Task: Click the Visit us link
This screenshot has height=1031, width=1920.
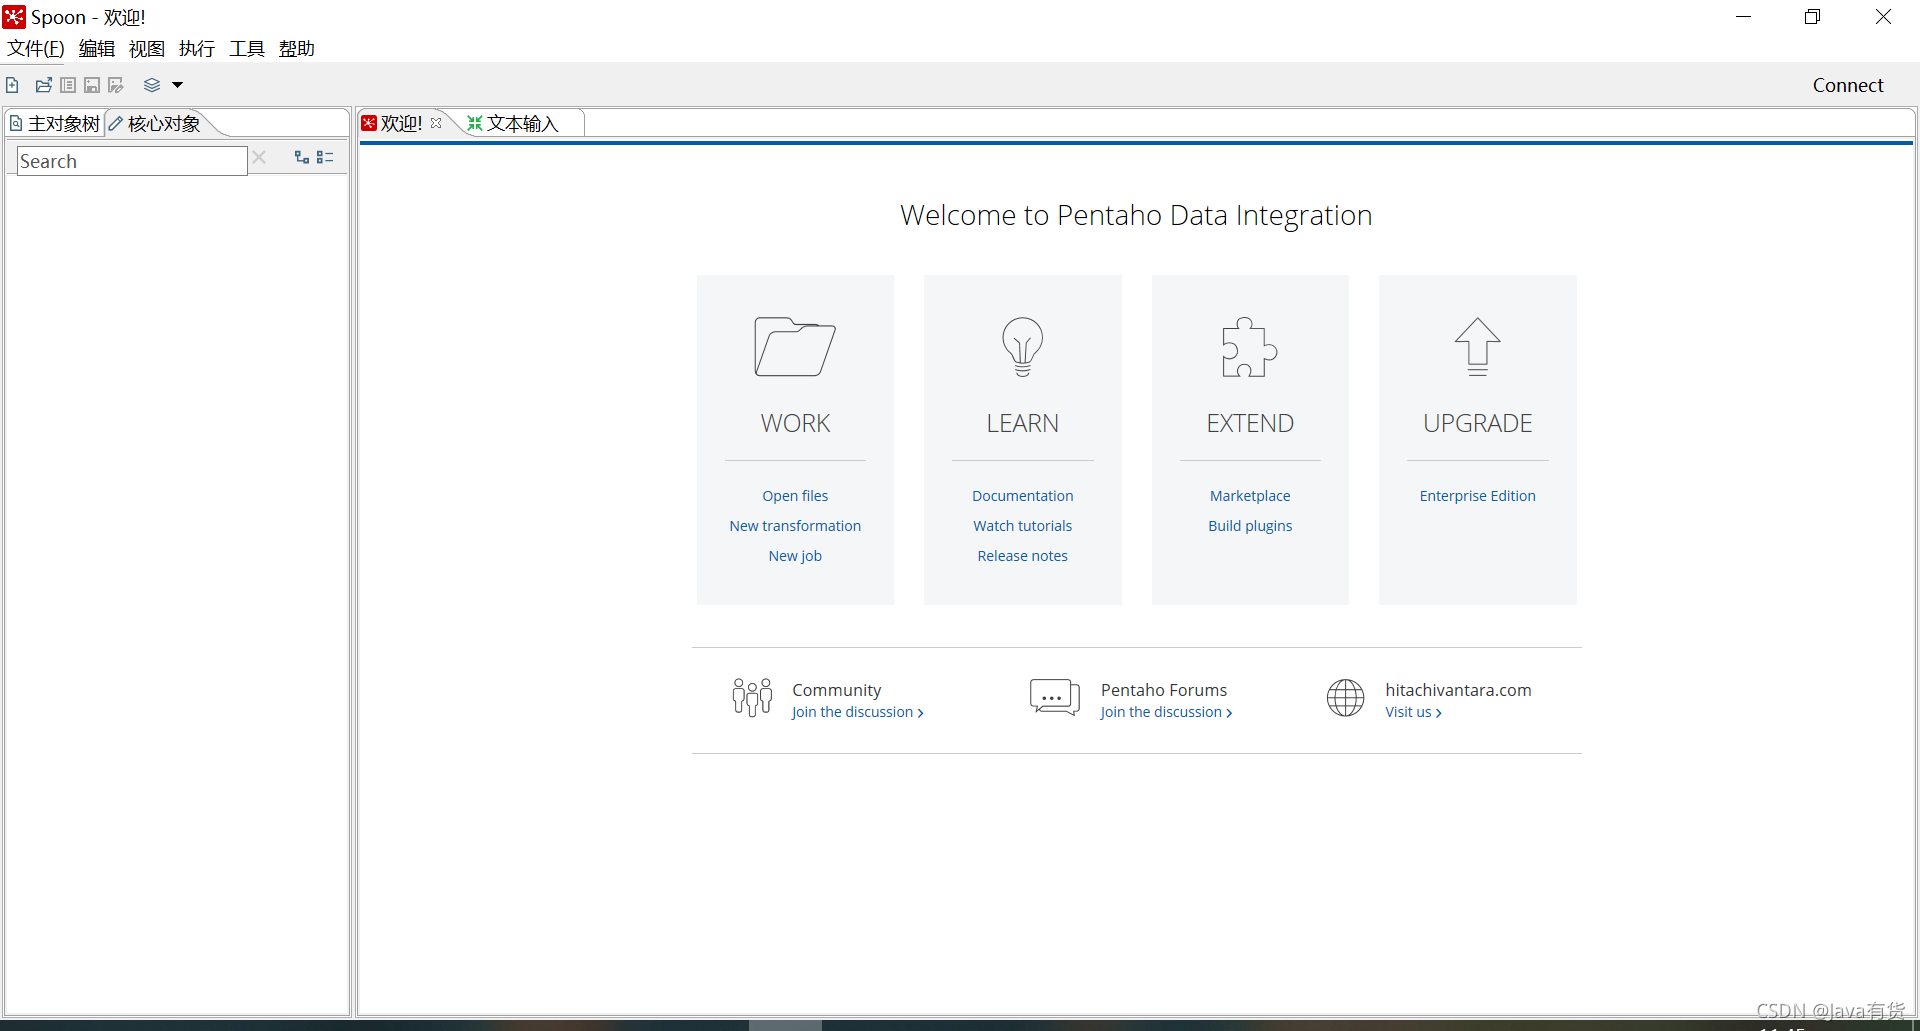Action: [x=1413, y=712]
